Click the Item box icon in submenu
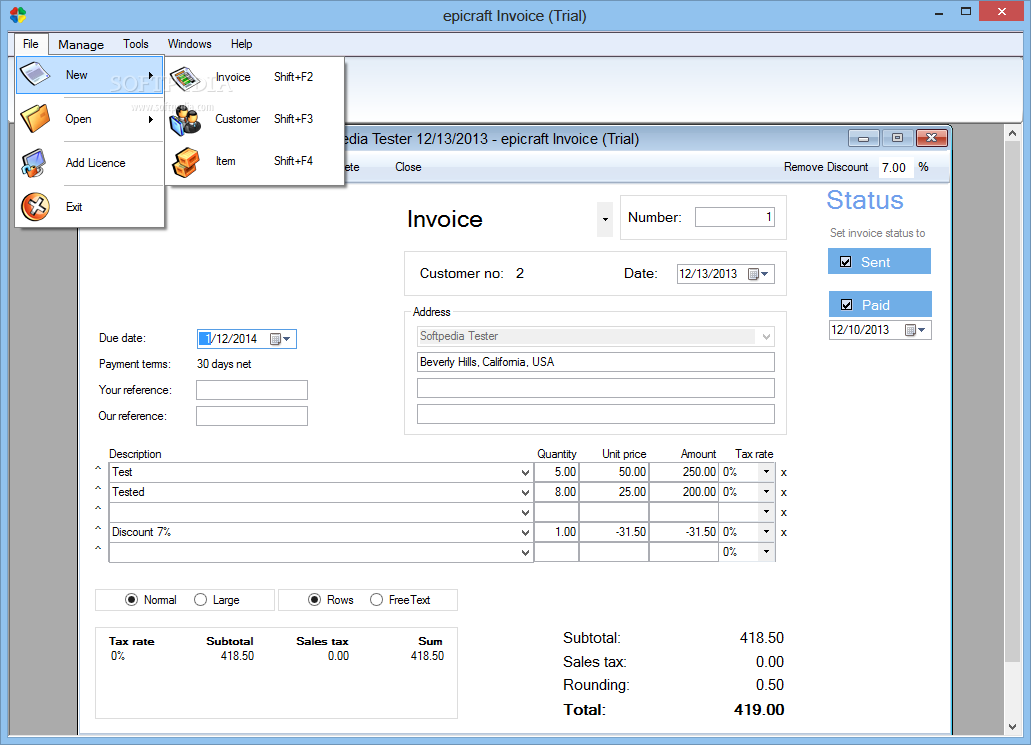 tap(185, 162)
